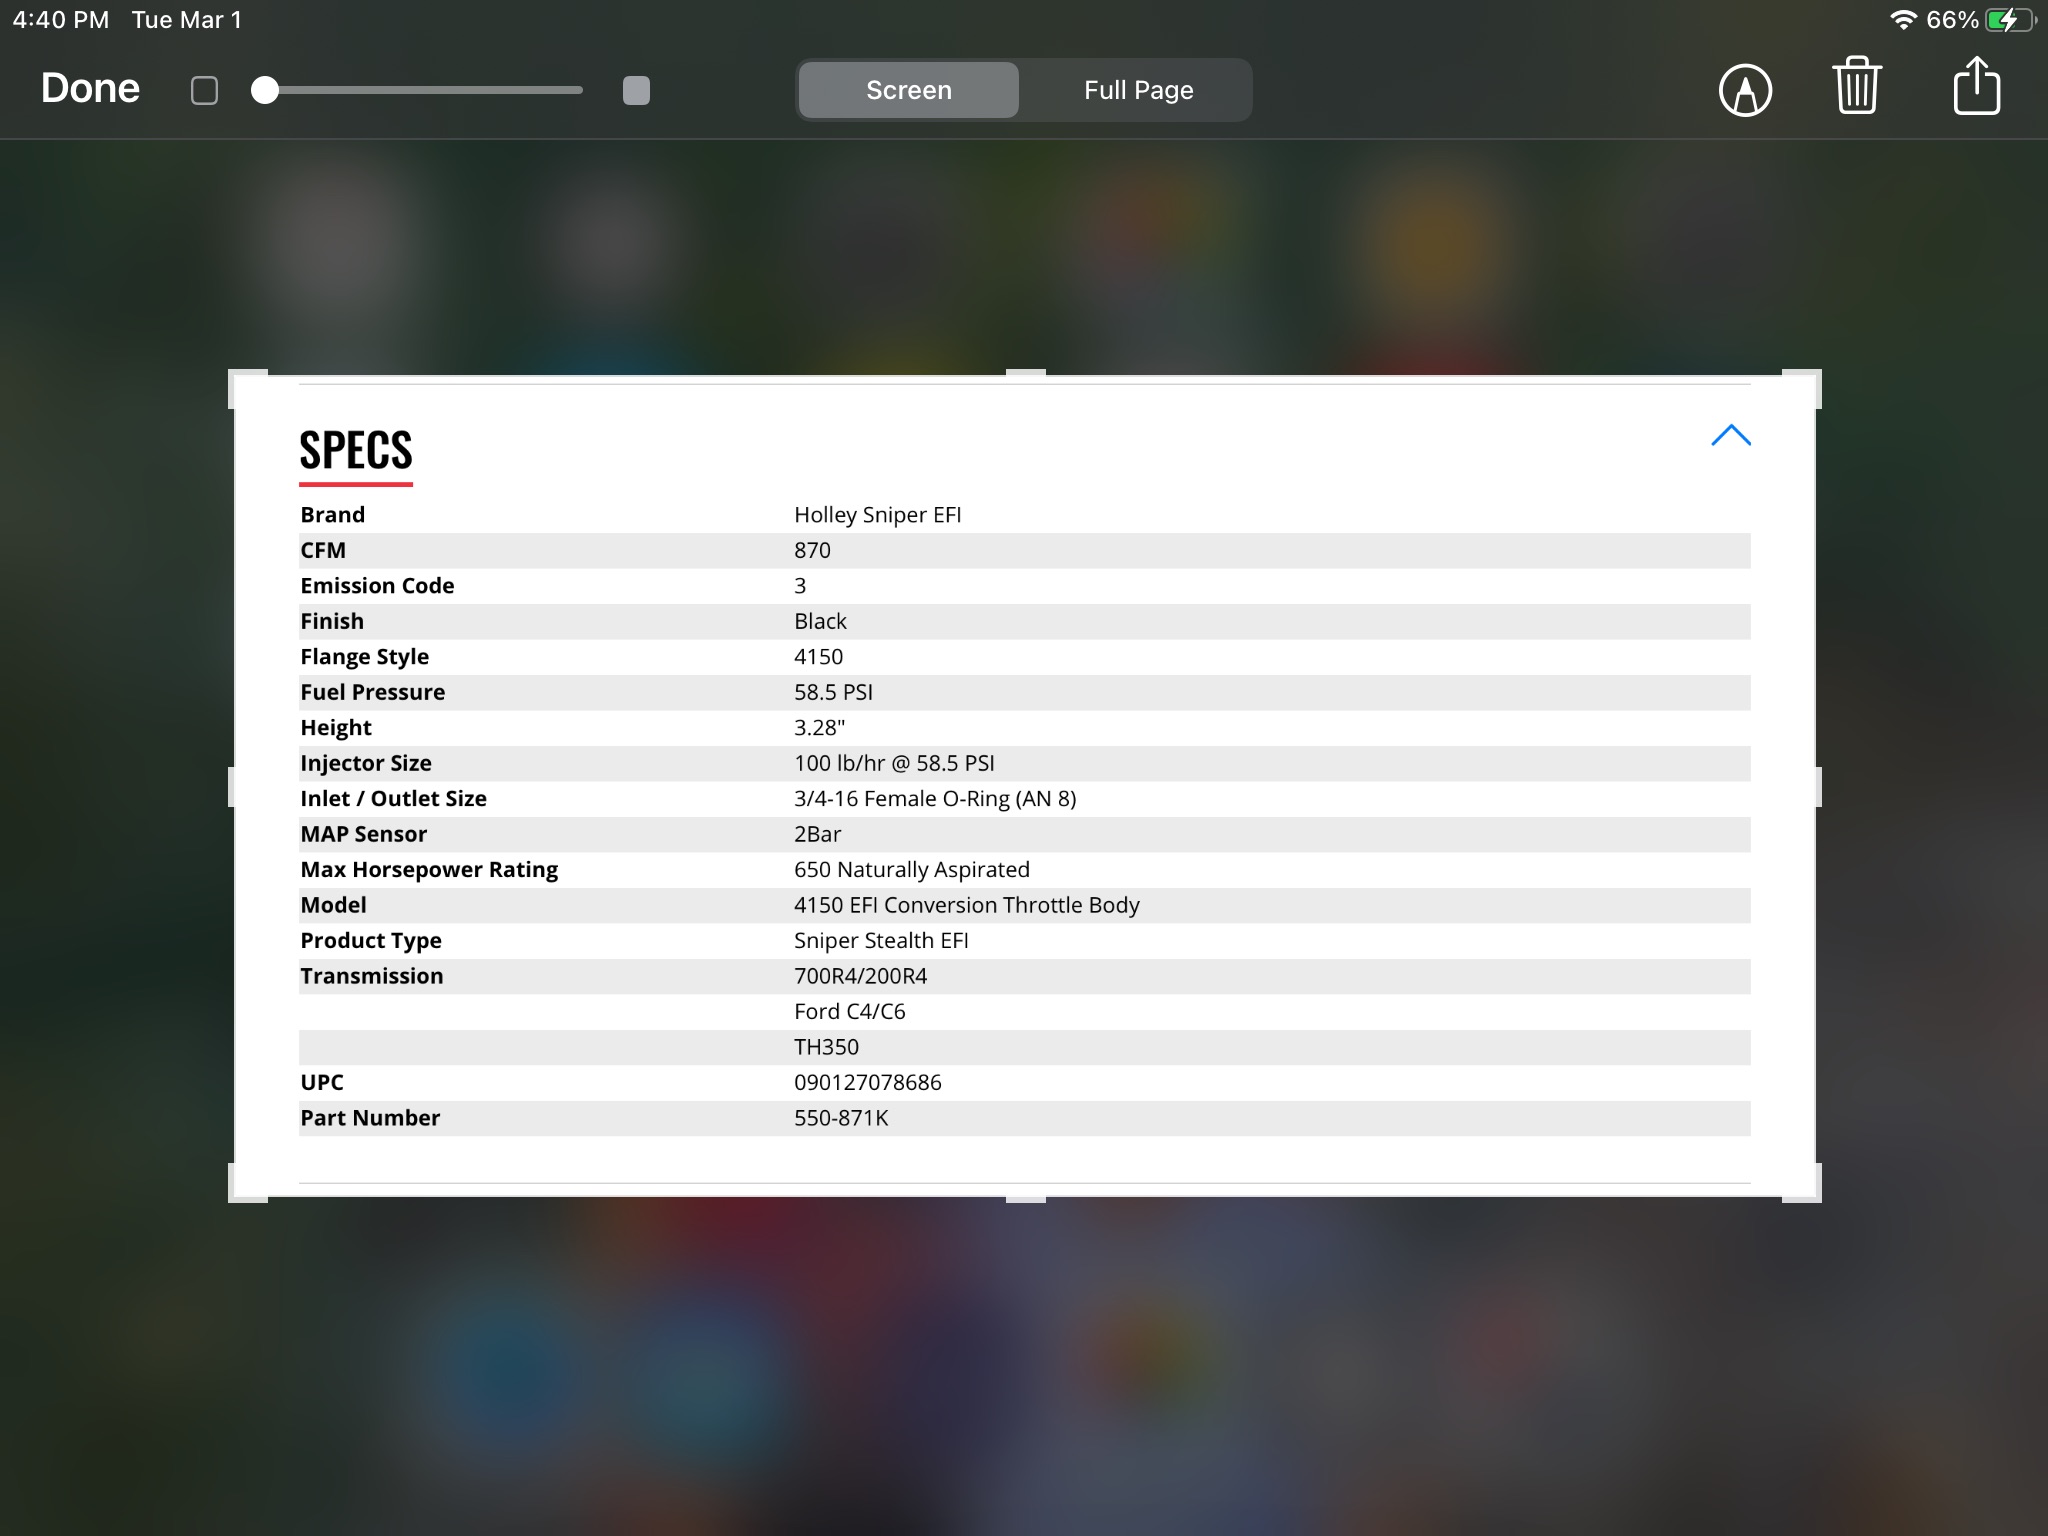Tap Done to finish editing
Image resolution: width=2048 pixels, height=1536 pixels.
(x=90, y=88)
